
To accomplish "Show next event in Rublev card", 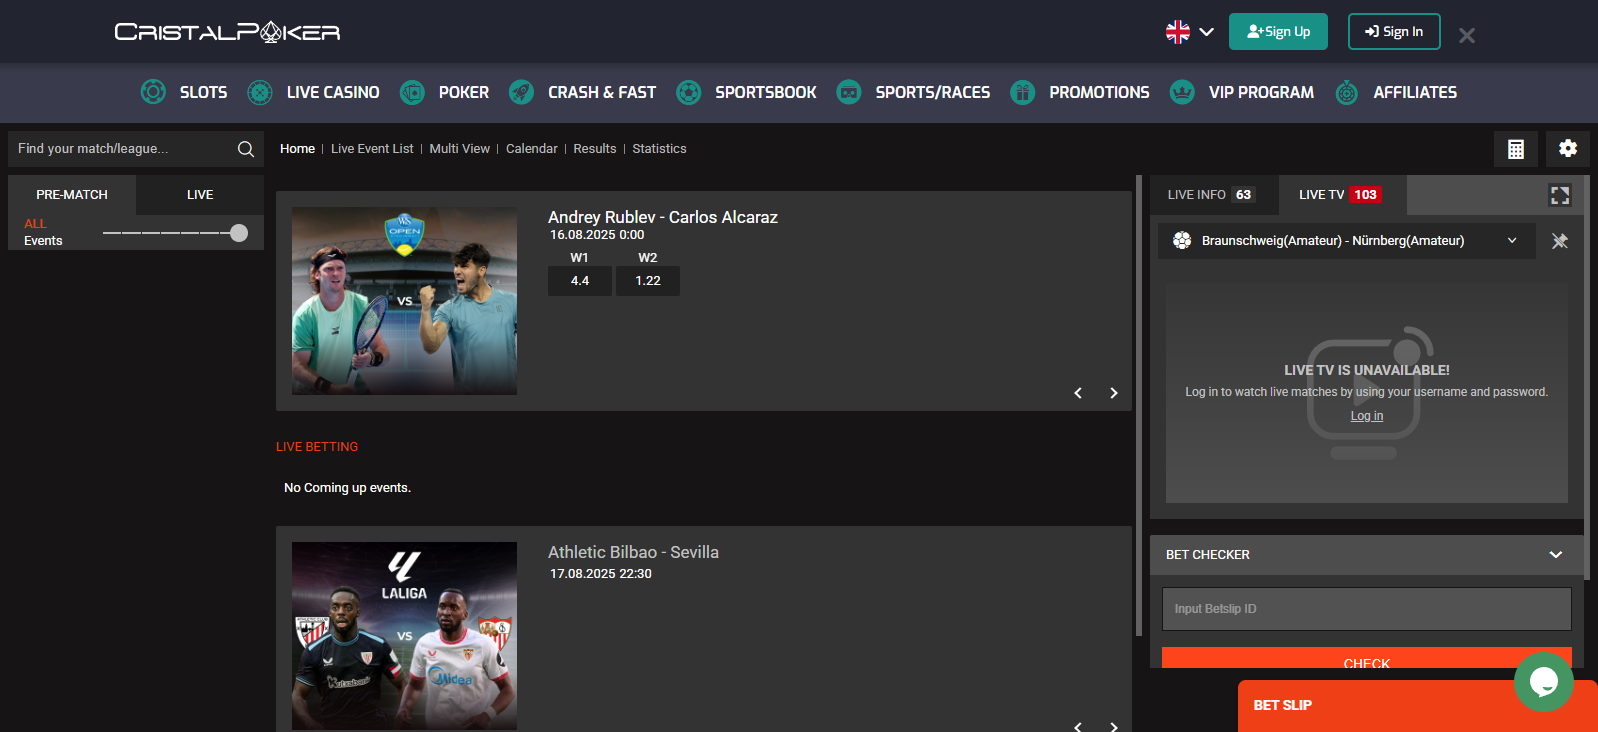I will click(x=1114, y=393).
